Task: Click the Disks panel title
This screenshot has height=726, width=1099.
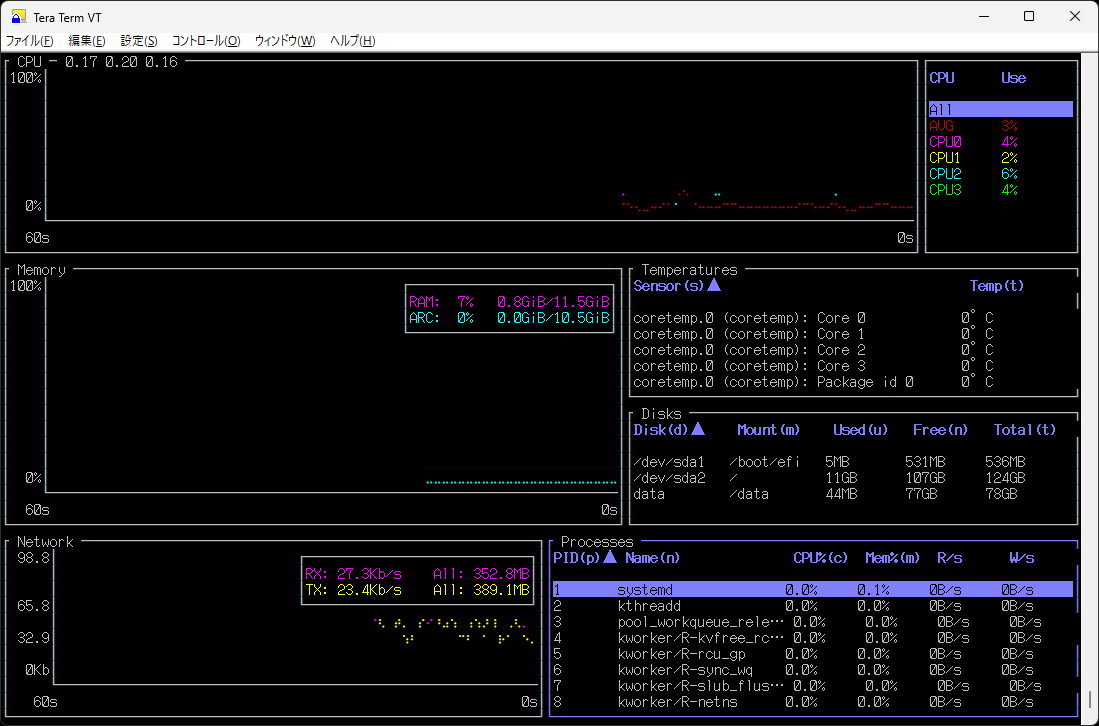Action: [662, 413]
